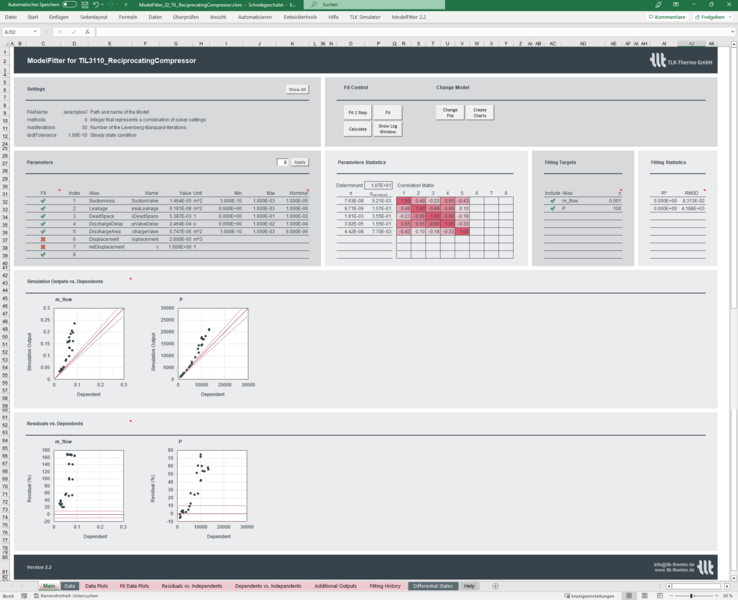The image size is (738, 600).
Task: Click the Undo arrow icon
Action: tap(96, 4)
